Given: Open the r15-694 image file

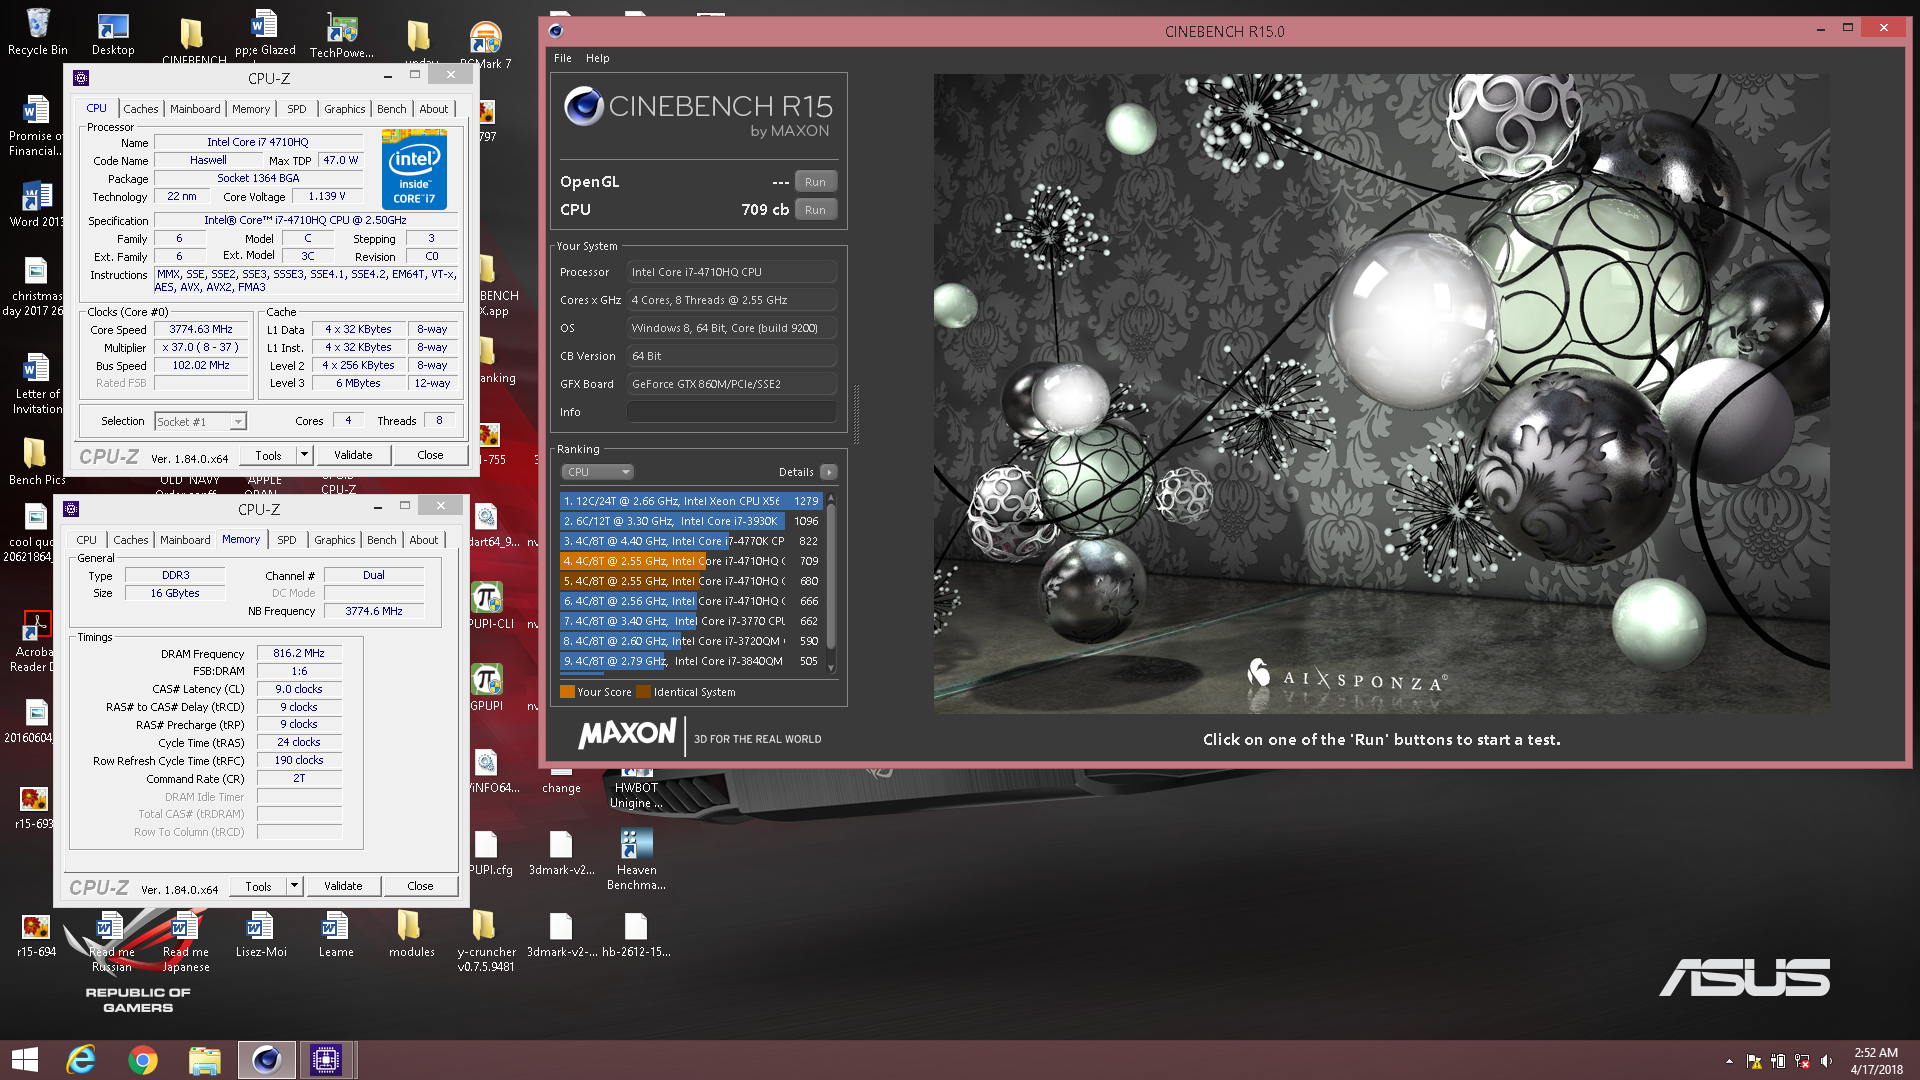Looking at the screenshot, I should click(36, 933).
